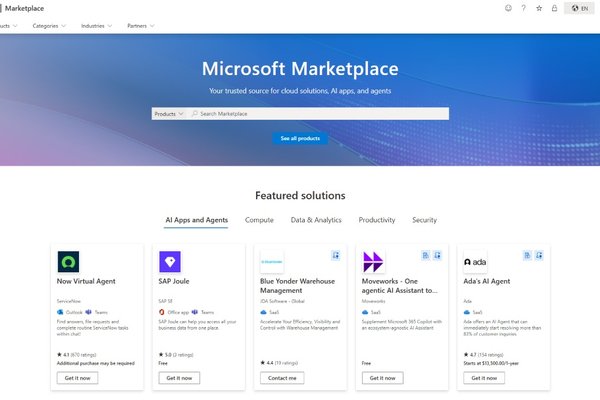Click the JDA Software - Global publisher text
The width and height of the screenshot is (600, 400).
[x=282, y=301]
